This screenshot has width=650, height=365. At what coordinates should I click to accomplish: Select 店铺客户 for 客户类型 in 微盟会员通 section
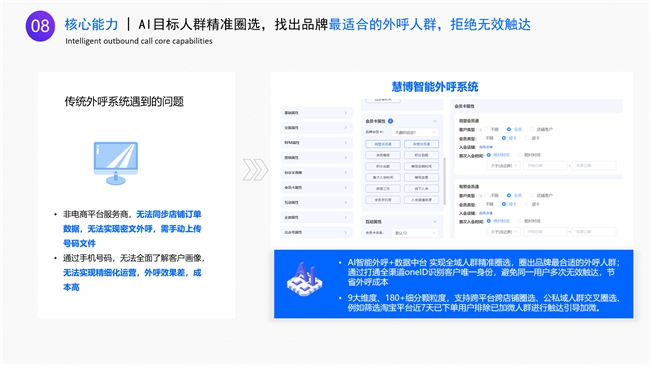tap(541, 129)
